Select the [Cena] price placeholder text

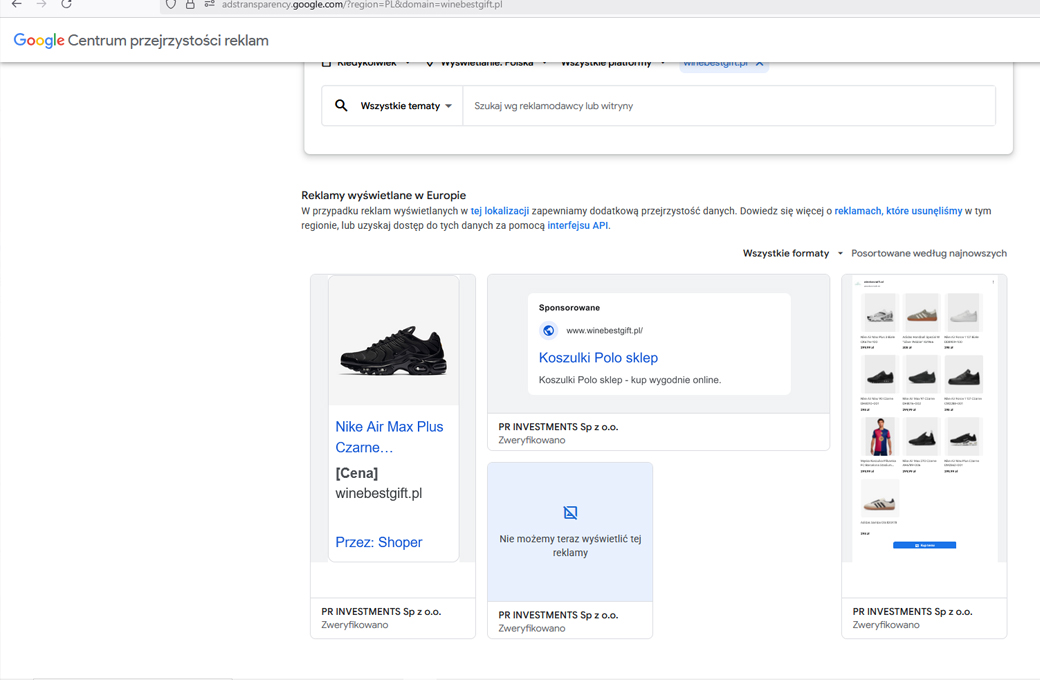pyautogui.click(x=357, y=473)
